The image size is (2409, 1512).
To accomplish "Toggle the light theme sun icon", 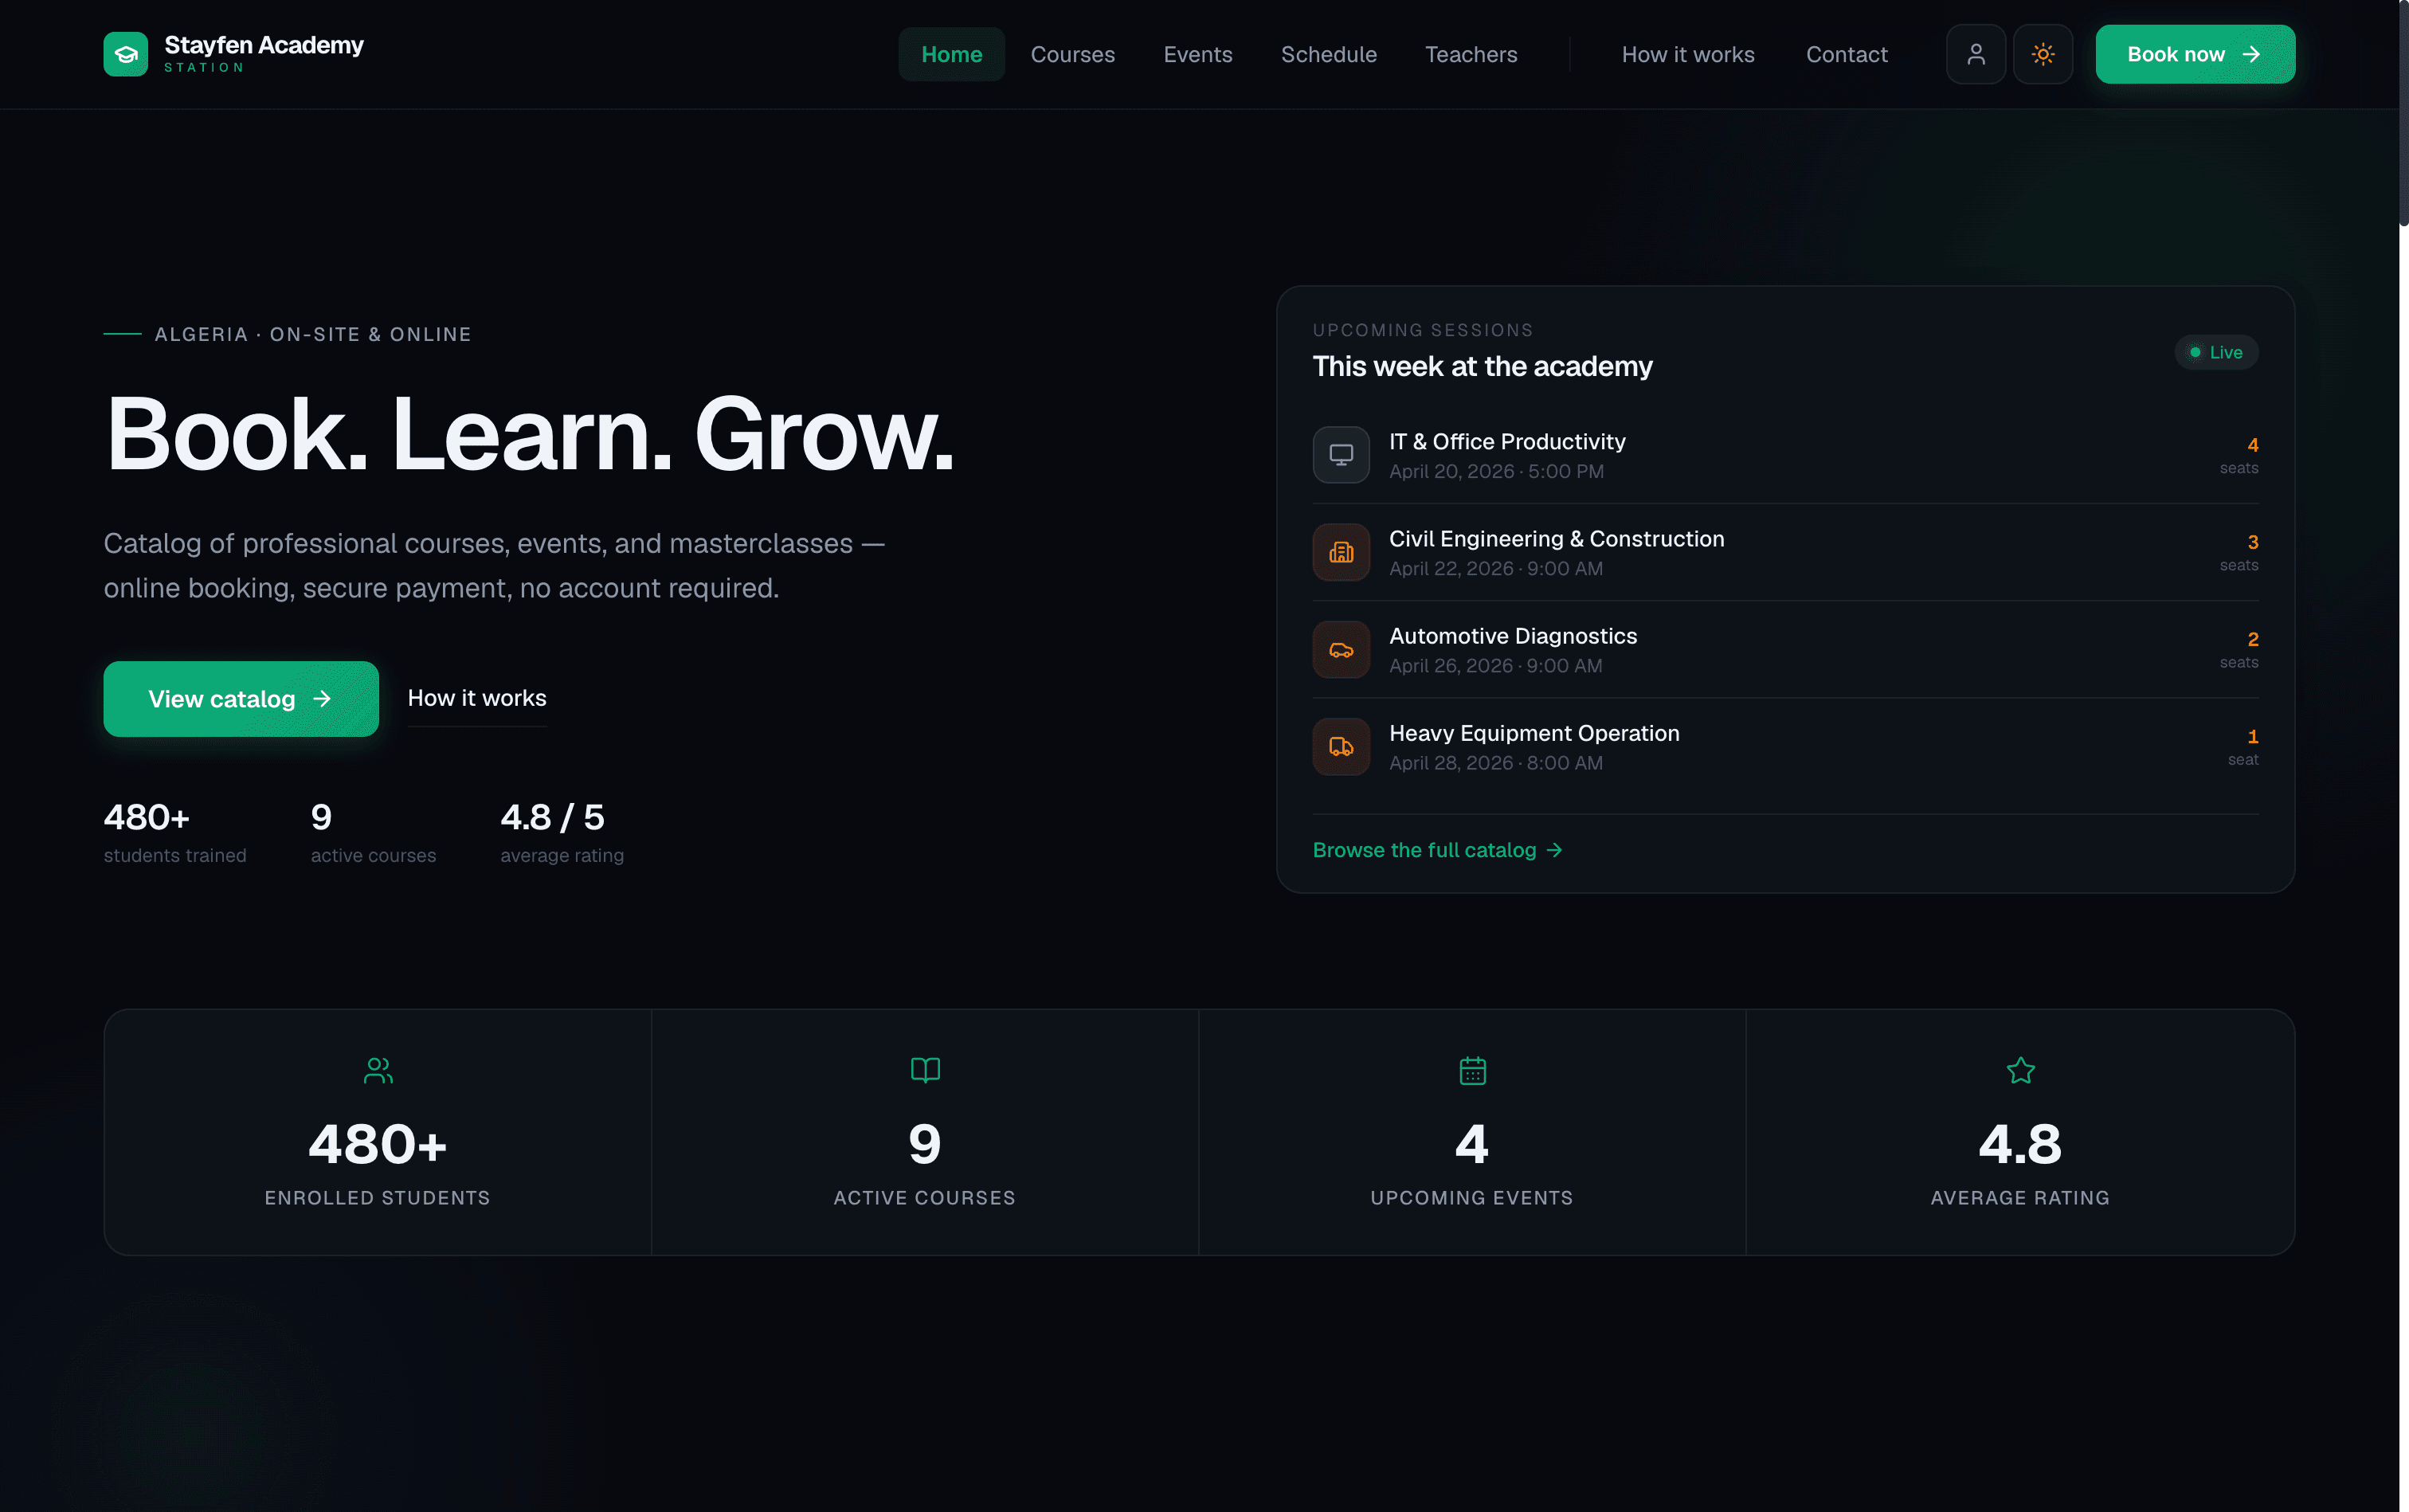I will click(2042, 54).
